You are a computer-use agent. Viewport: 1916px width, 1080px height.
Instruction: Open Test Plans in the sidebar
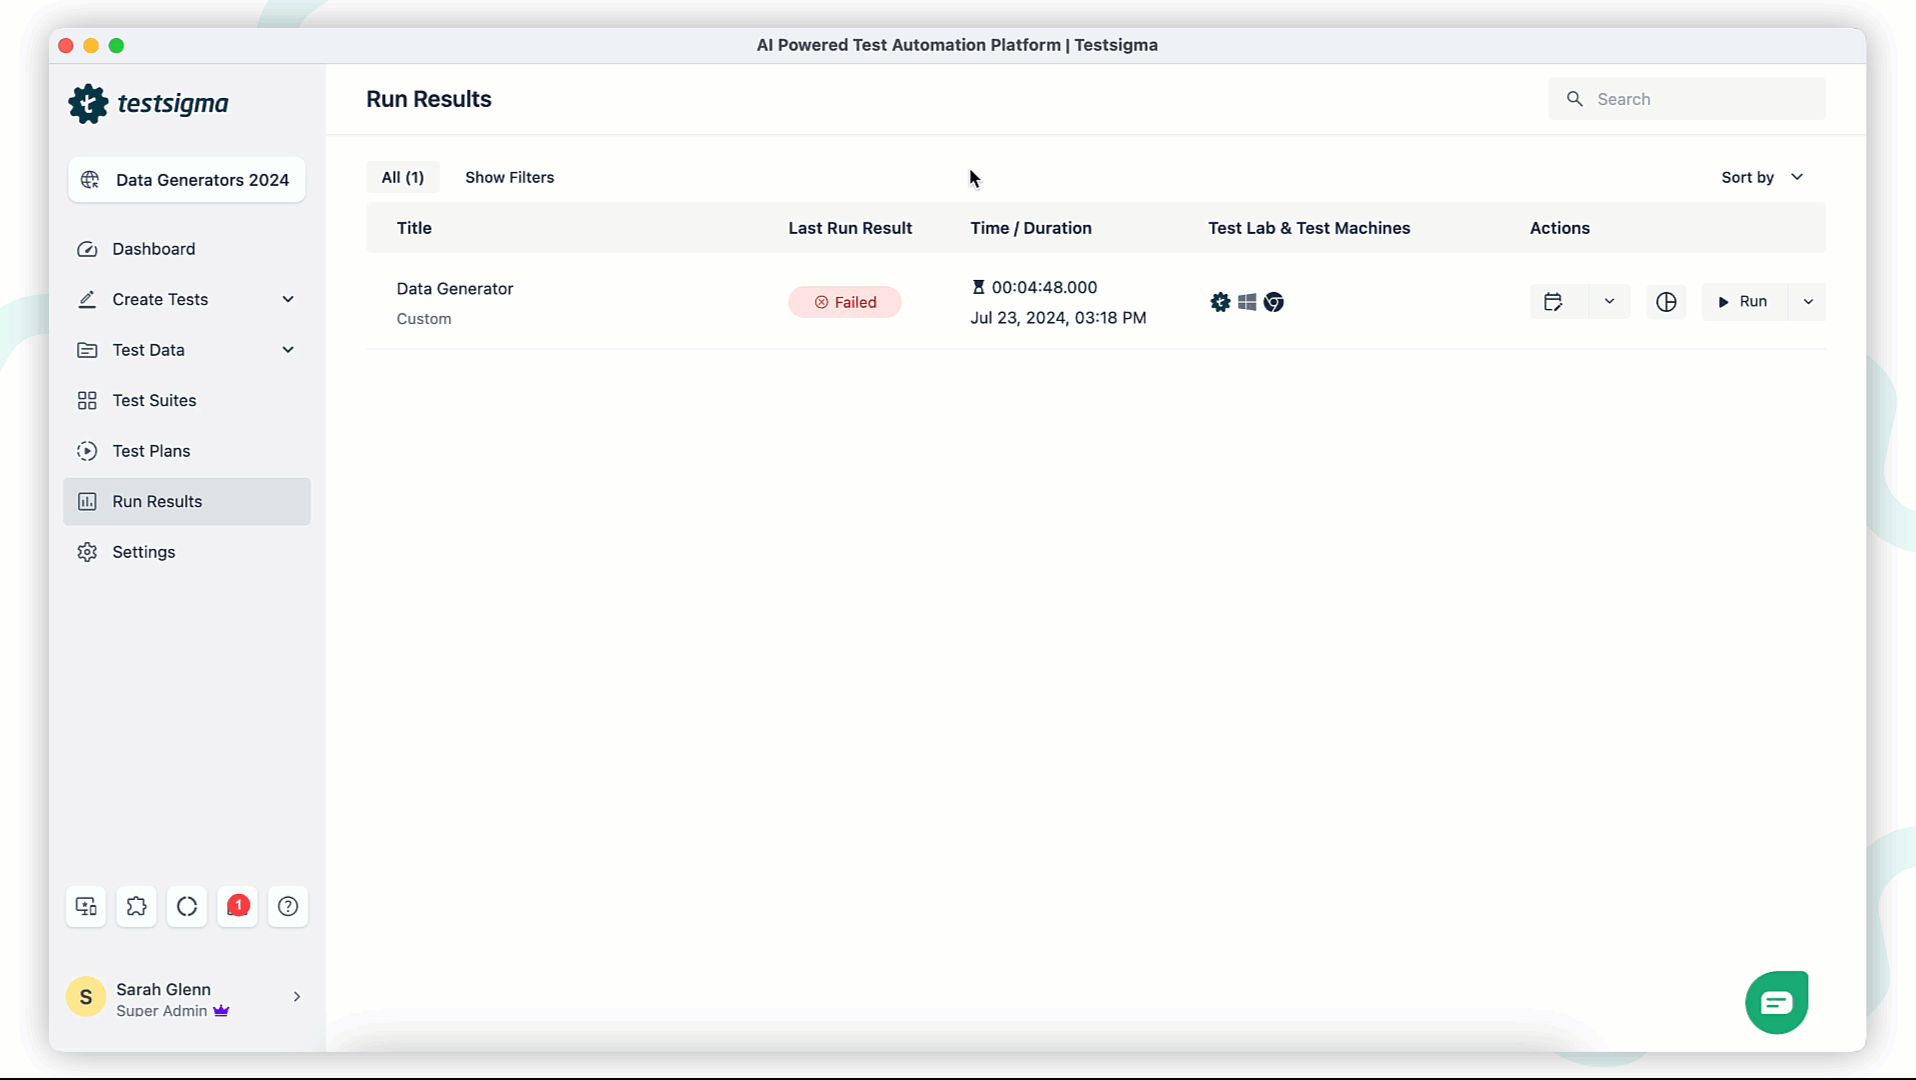[x=151, y=450]
